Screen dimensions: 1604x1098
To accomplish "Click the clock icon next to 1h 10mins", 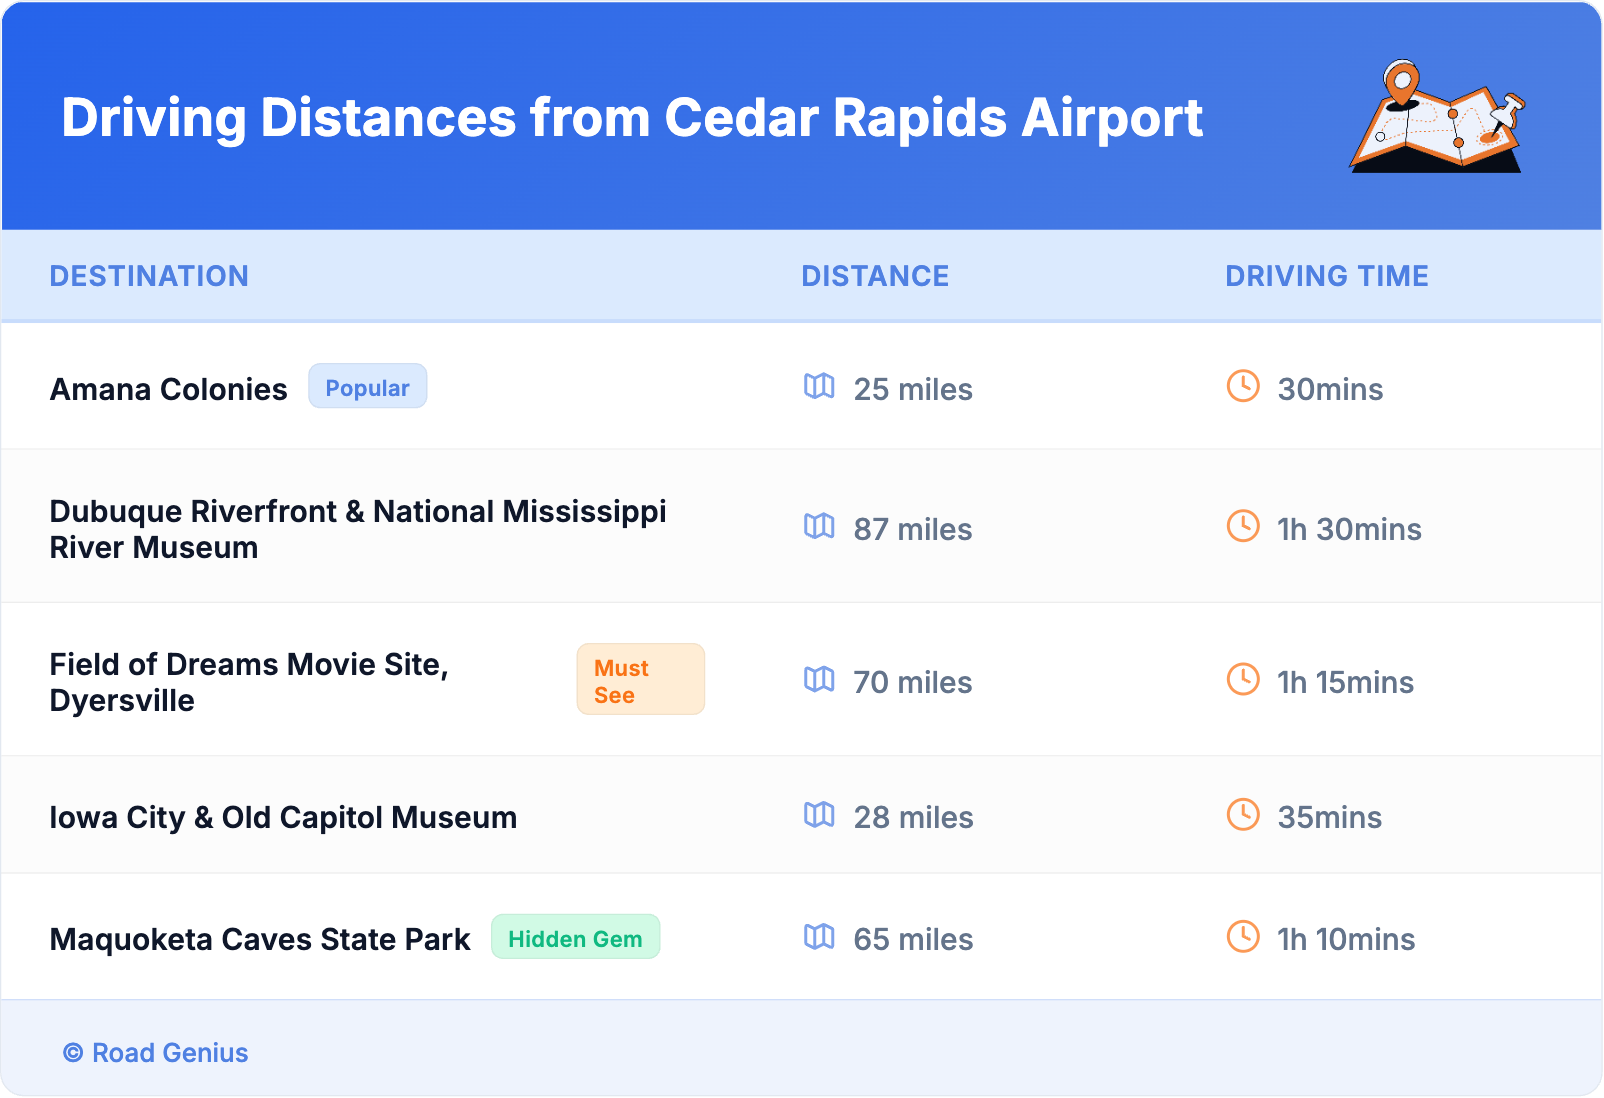I will click(1243, 937).
